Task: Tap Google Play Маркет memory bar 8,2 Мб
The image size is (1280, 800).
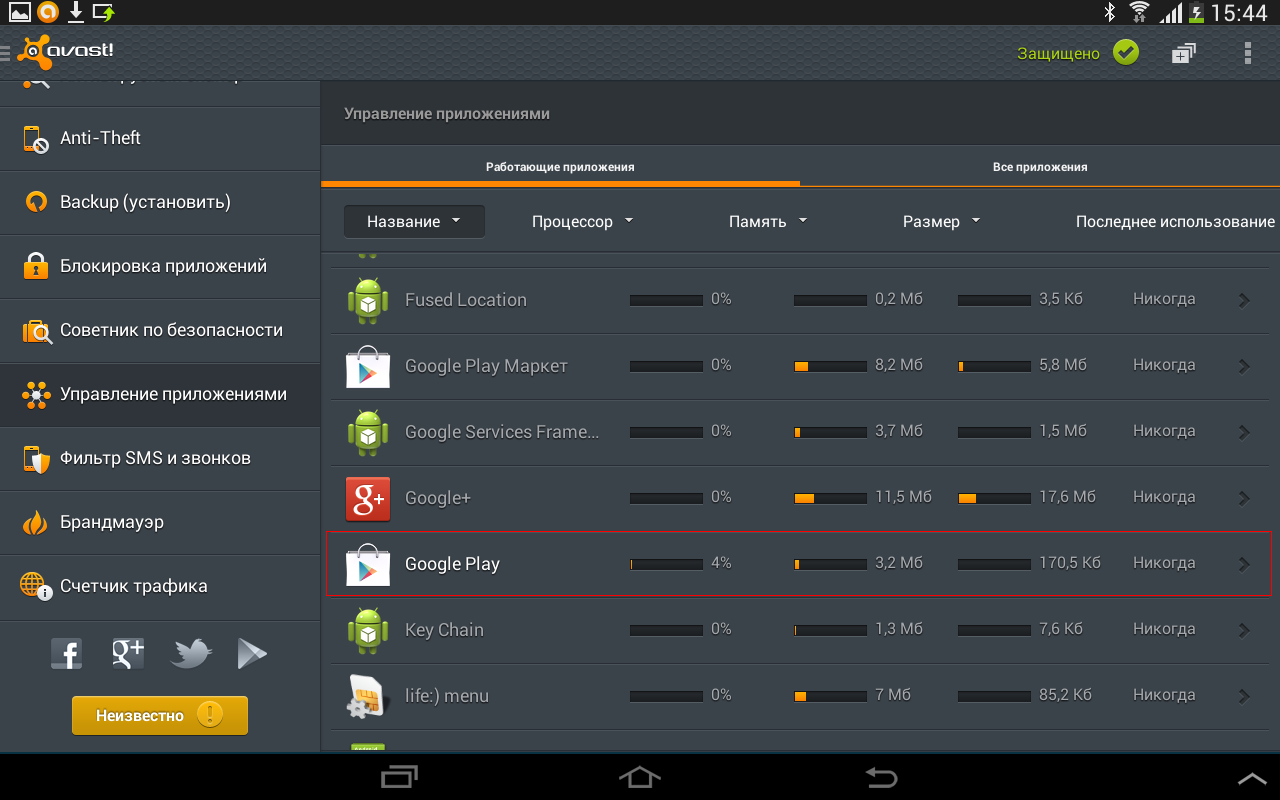Action: click(830, 366)
